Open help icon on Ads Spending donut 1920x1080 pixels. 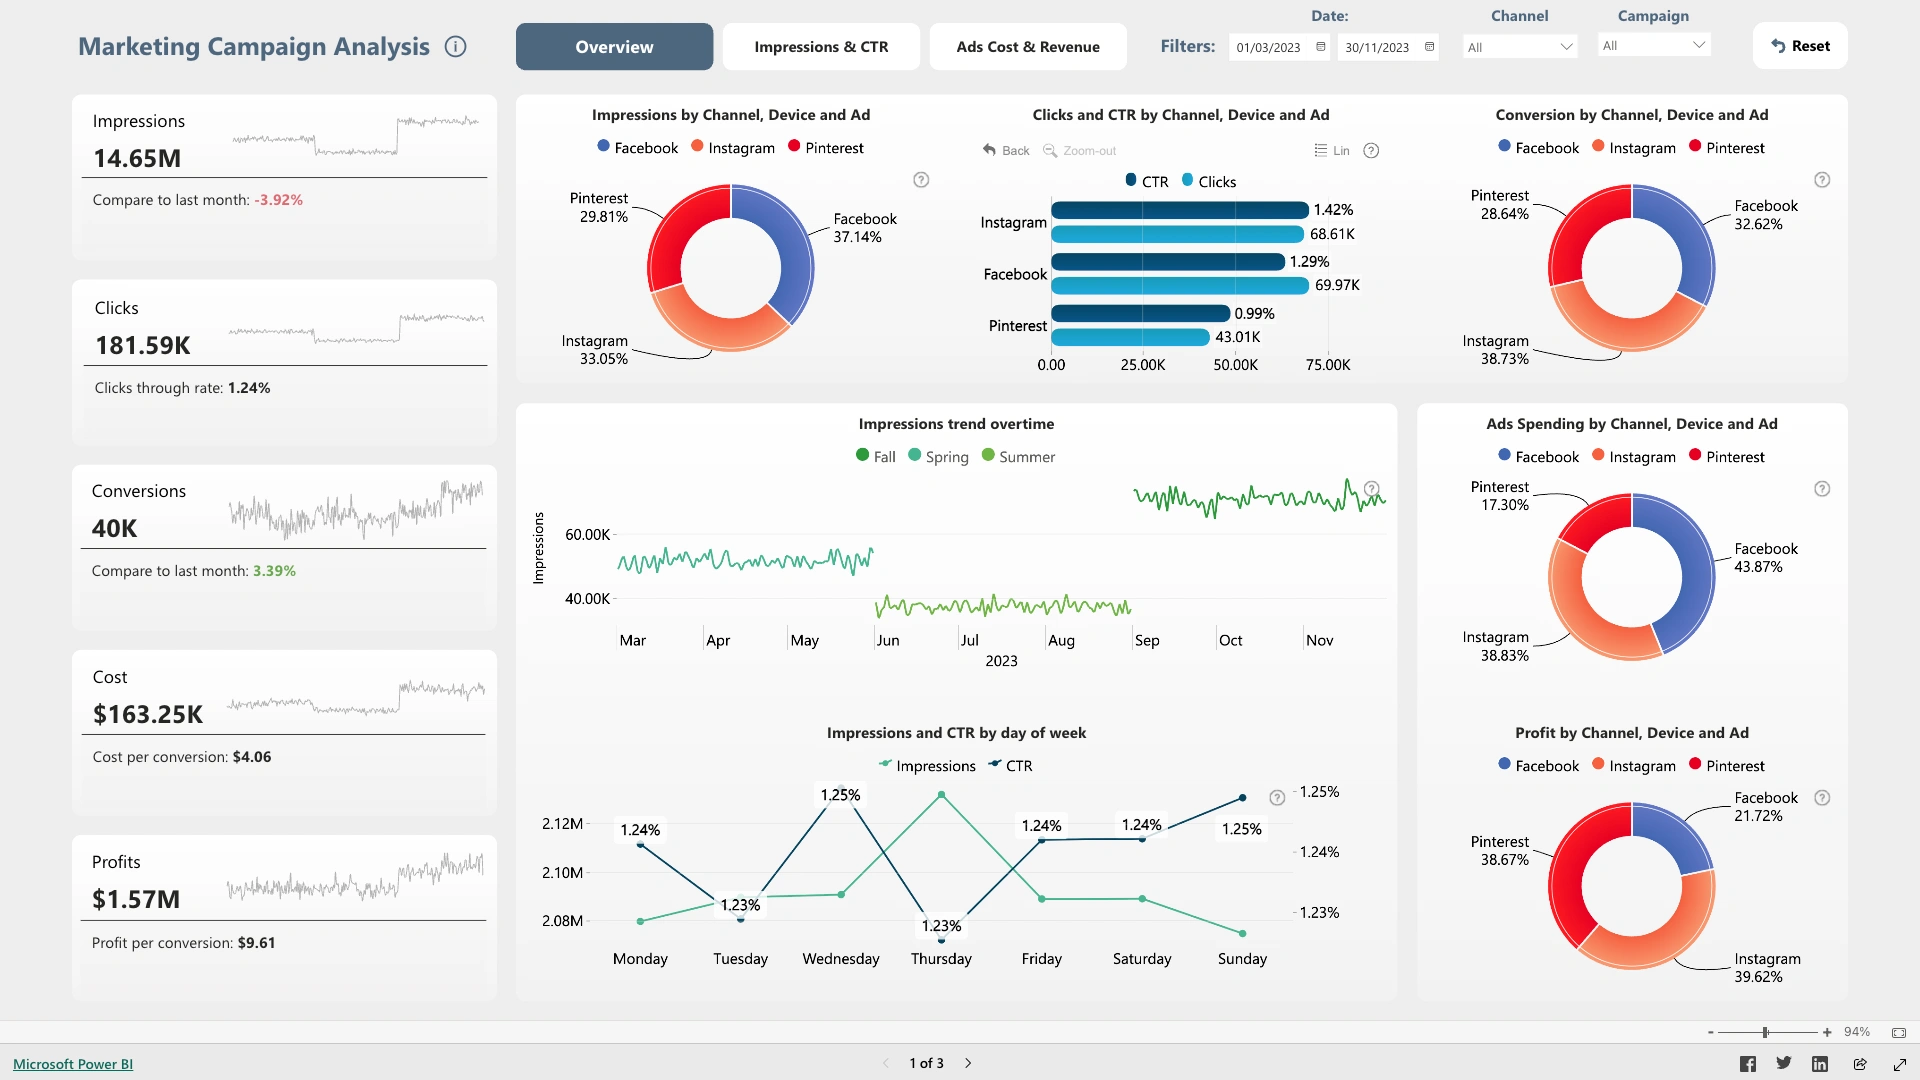pos(1822,489)
